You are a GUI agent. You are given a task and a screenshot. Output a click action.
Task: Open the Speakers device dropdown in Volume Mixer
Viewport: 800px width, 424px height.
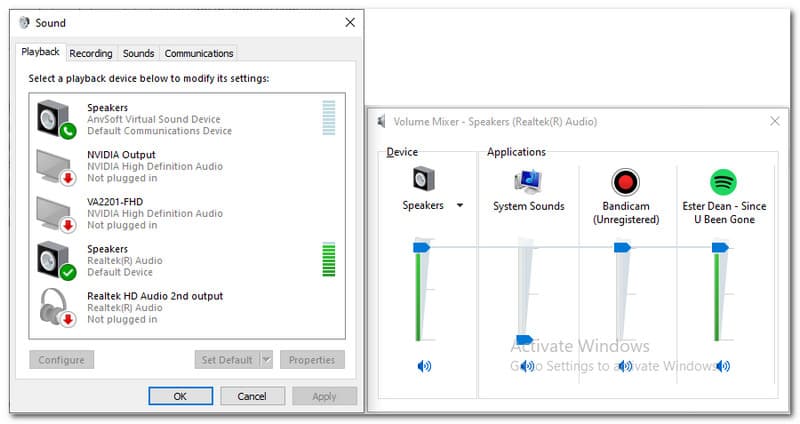pyautogui.click(x=460, y=206)
